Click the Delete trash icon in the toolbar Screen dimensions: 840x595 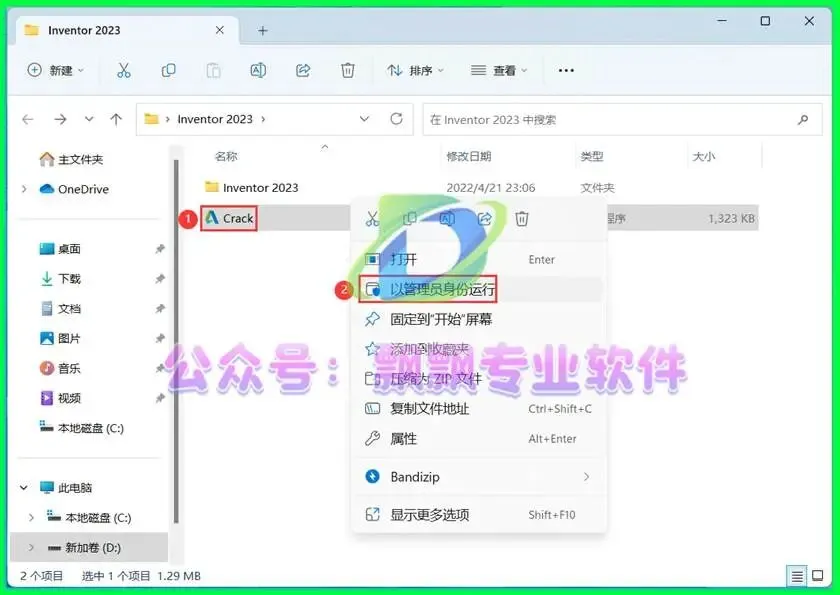pyautogui.click(x=348, y=70)
